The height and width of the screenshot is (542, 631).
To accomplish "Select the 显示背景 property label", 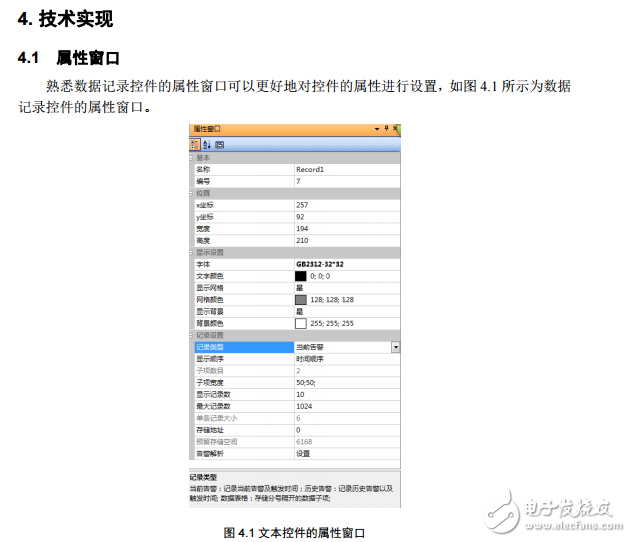I will click(x=210, y=311).
